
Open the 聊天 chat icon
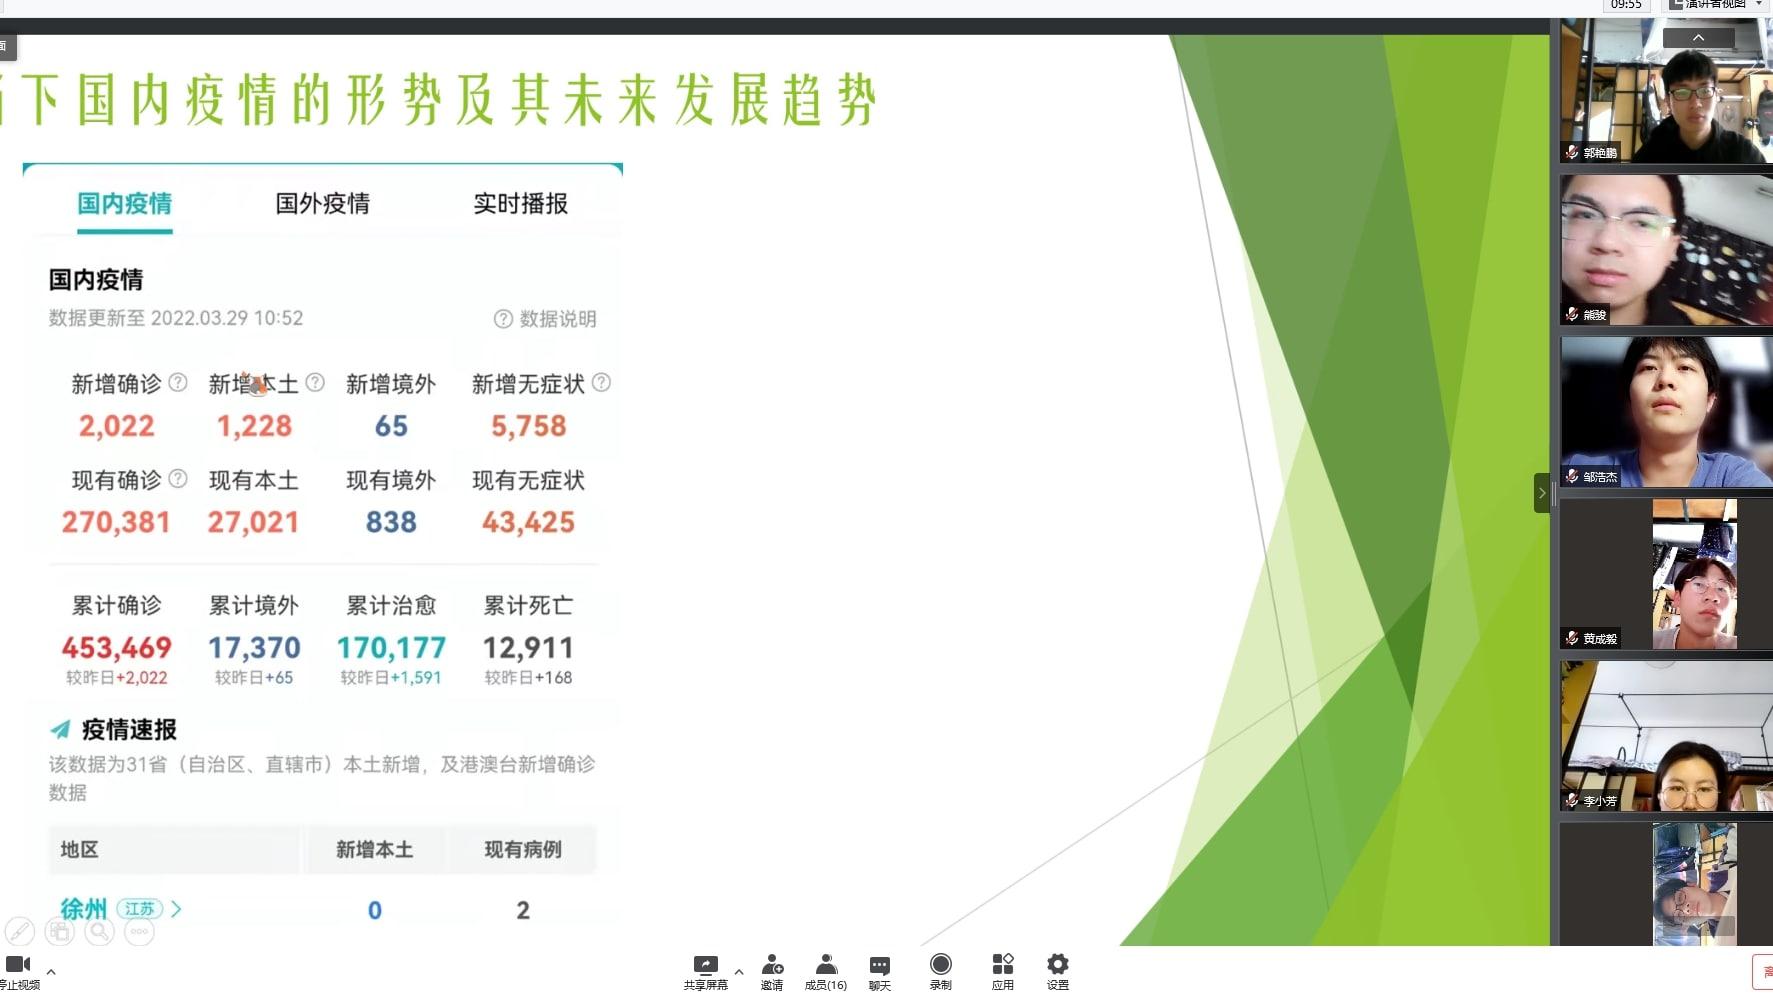click(880, 971)
